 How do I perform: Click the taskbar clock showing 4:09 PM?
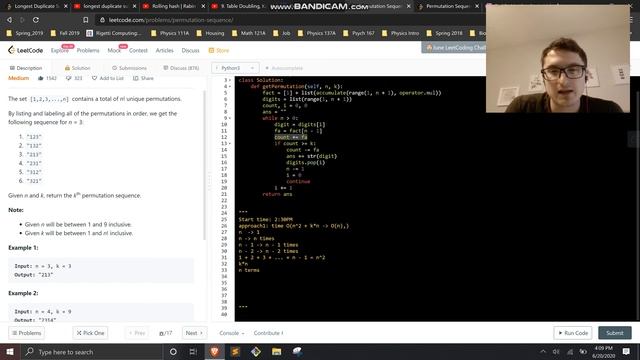click(603, 351)
